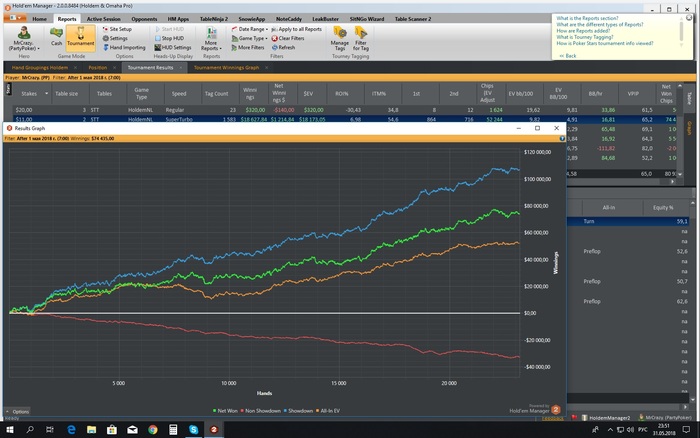
Task: Open Windows notification center
Action: pos(686,430)
